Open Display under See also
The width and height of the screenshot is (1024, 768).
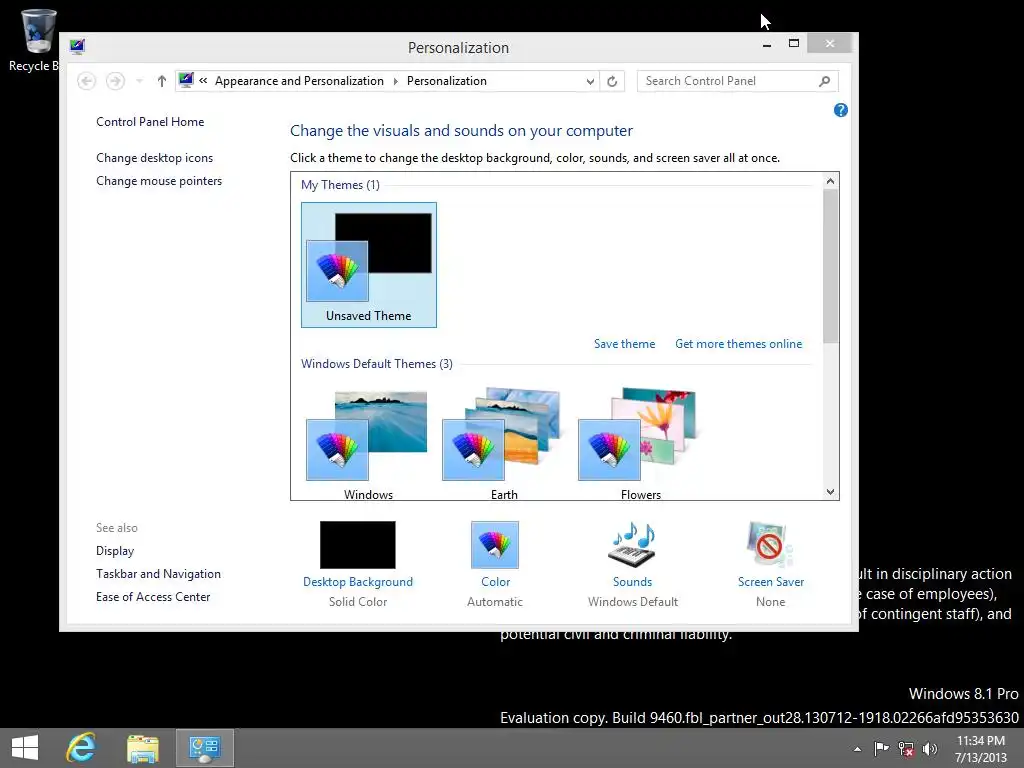tap(115, 551)
